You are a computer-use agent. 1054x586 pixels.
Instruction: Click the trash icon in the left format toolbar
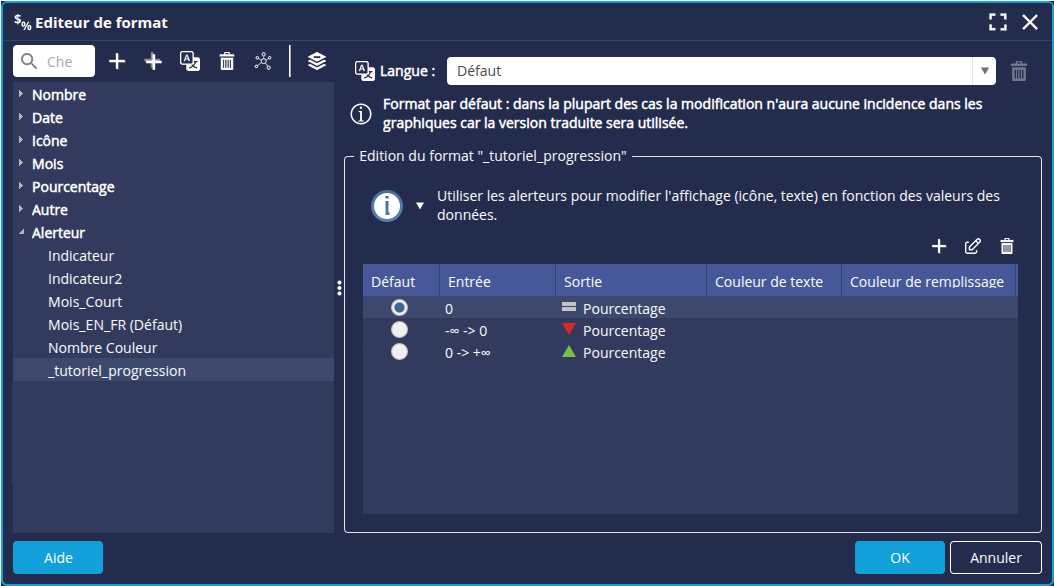coord(227,61)
